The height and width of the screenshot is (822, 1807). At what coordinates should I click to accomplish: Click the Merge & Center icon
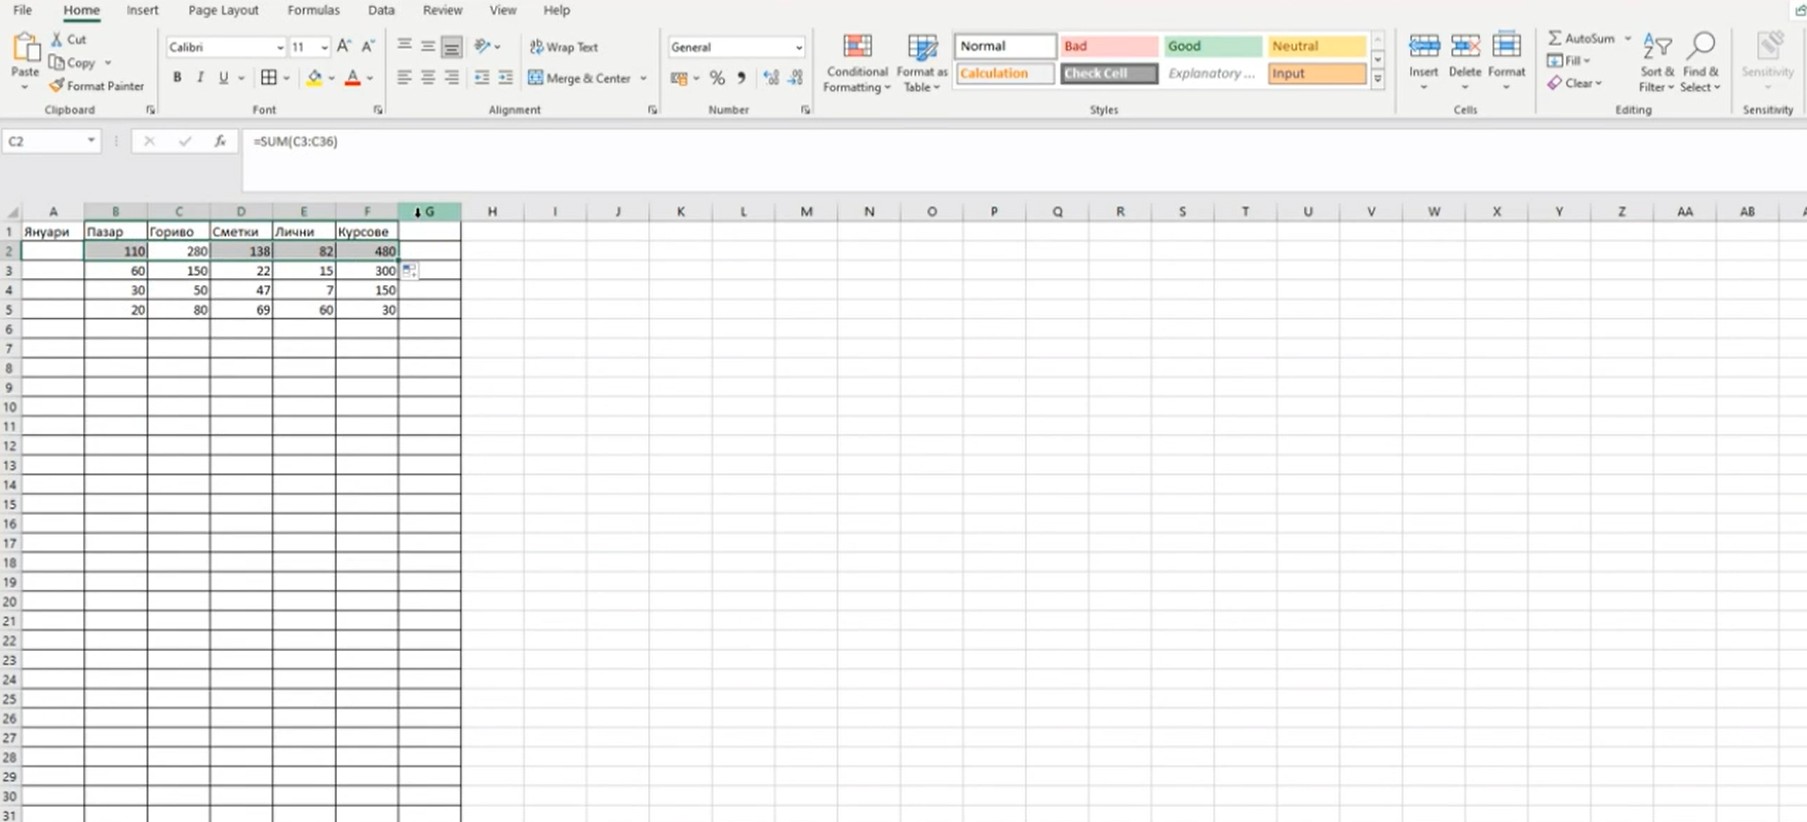pyautogui.click(x=536, y=78)
